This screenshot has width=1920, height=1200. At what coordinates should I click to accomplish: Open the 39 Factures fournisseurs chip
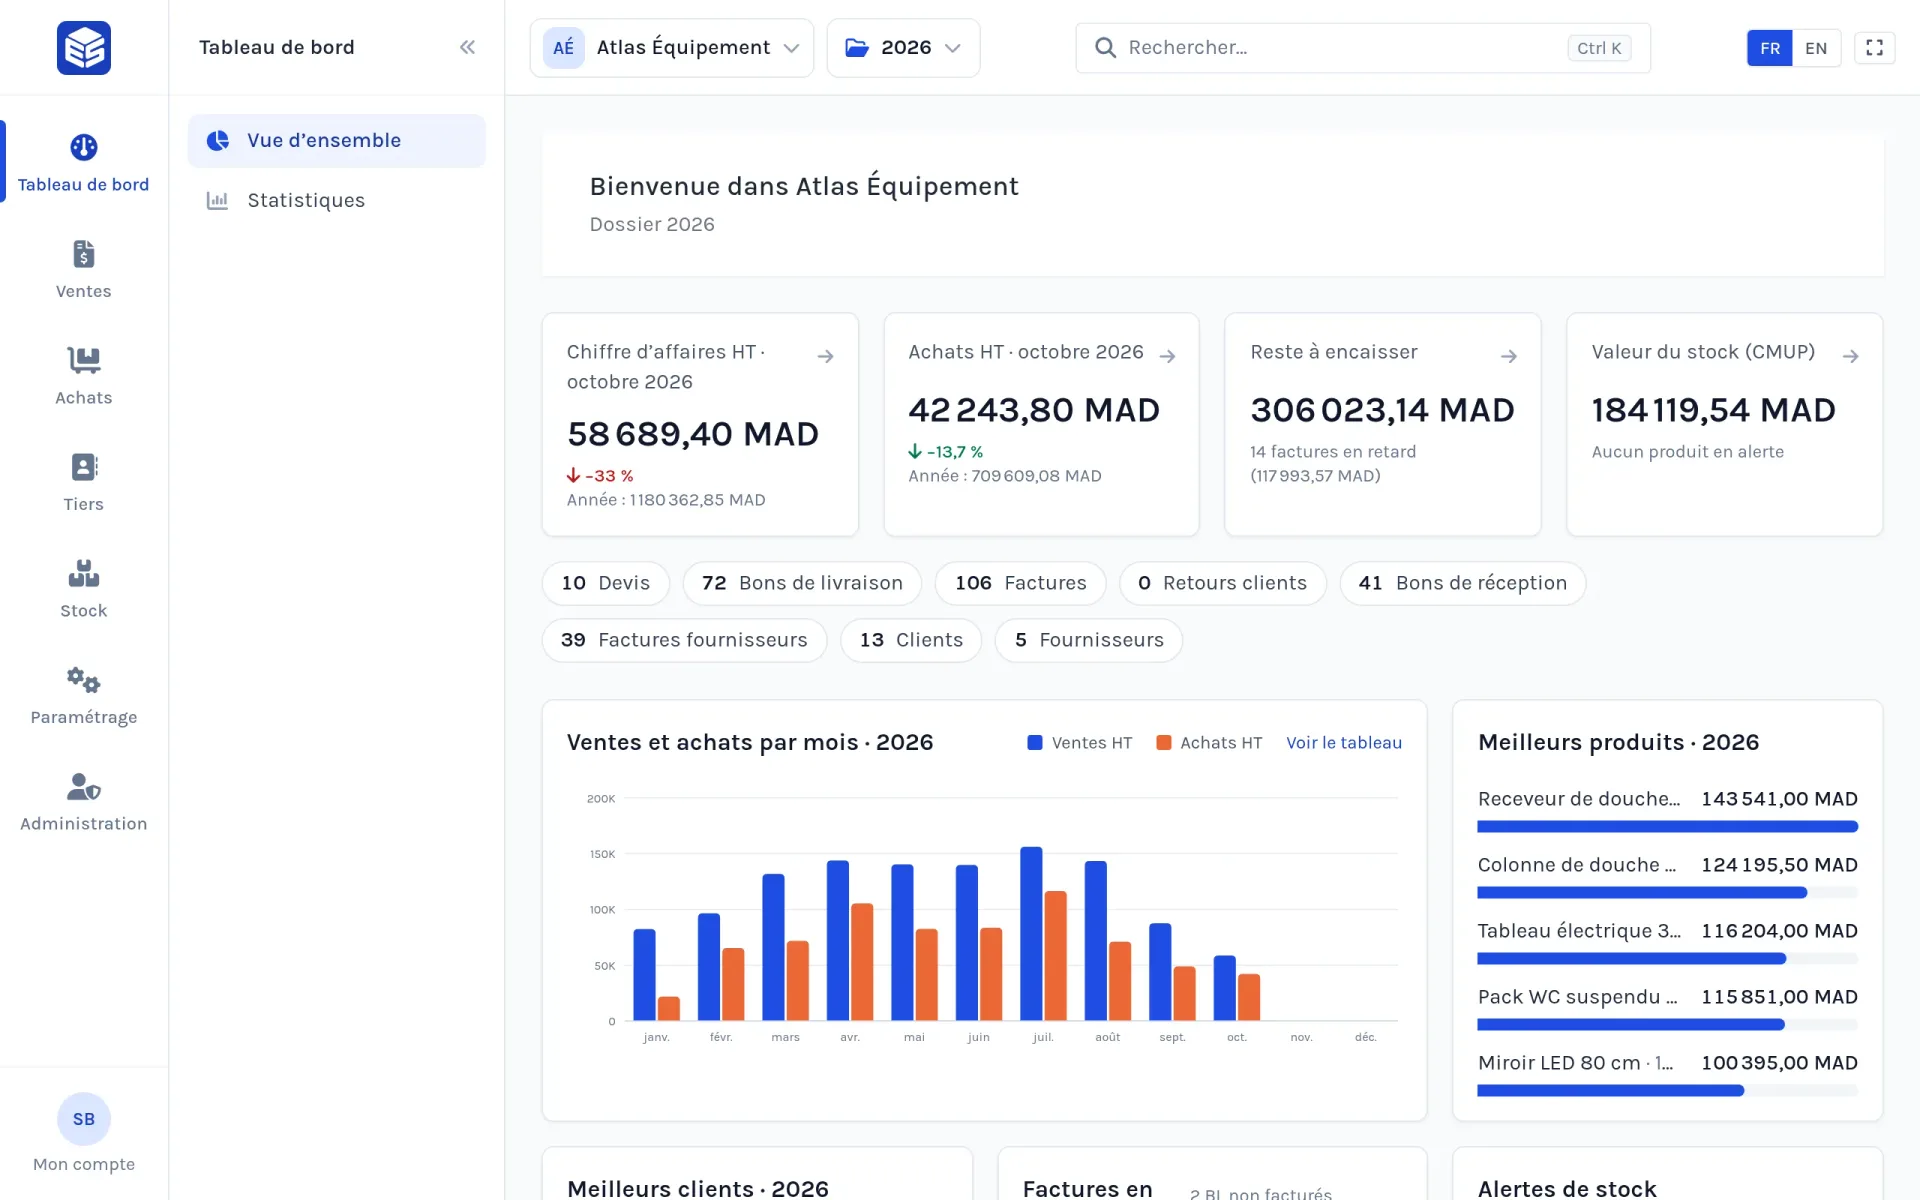(x=684, y=640)
